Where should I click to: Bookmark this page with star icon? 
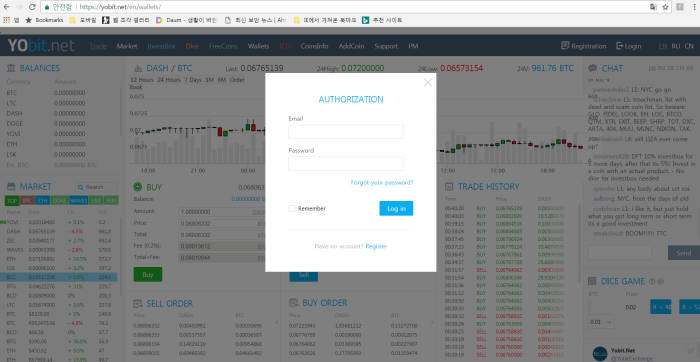tap(665, 7)
